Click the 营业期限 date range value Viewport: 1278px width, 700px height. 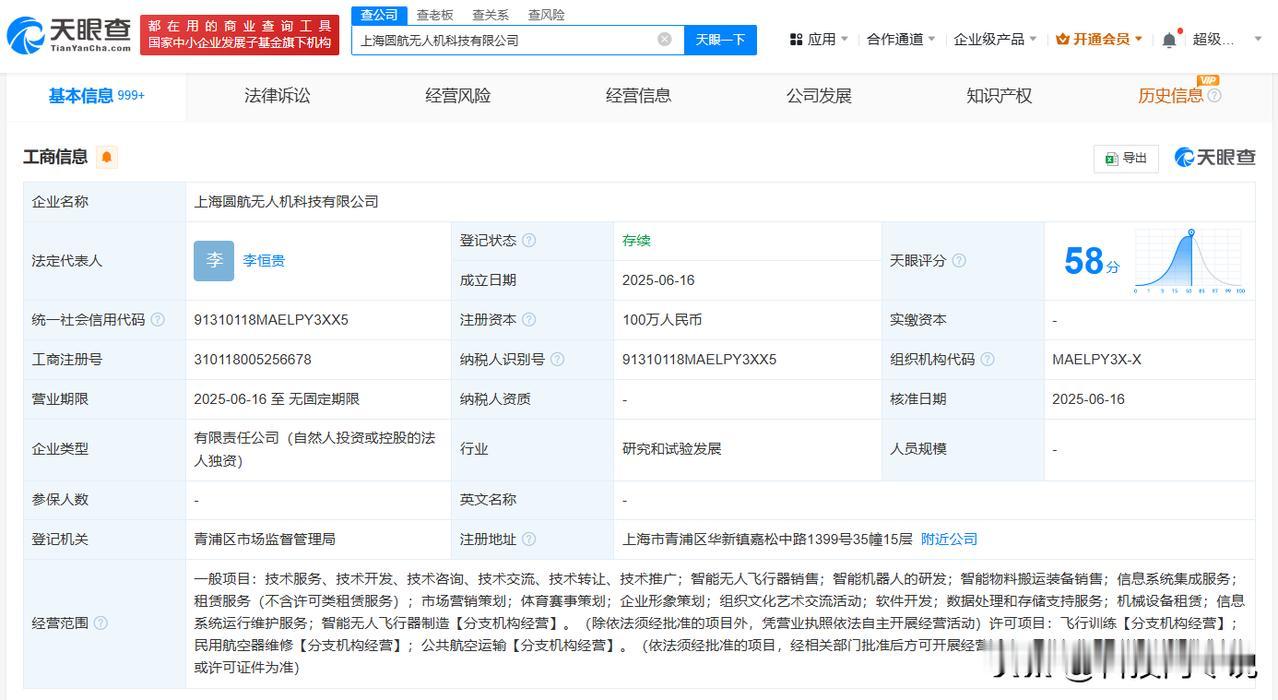pos(276,399)
